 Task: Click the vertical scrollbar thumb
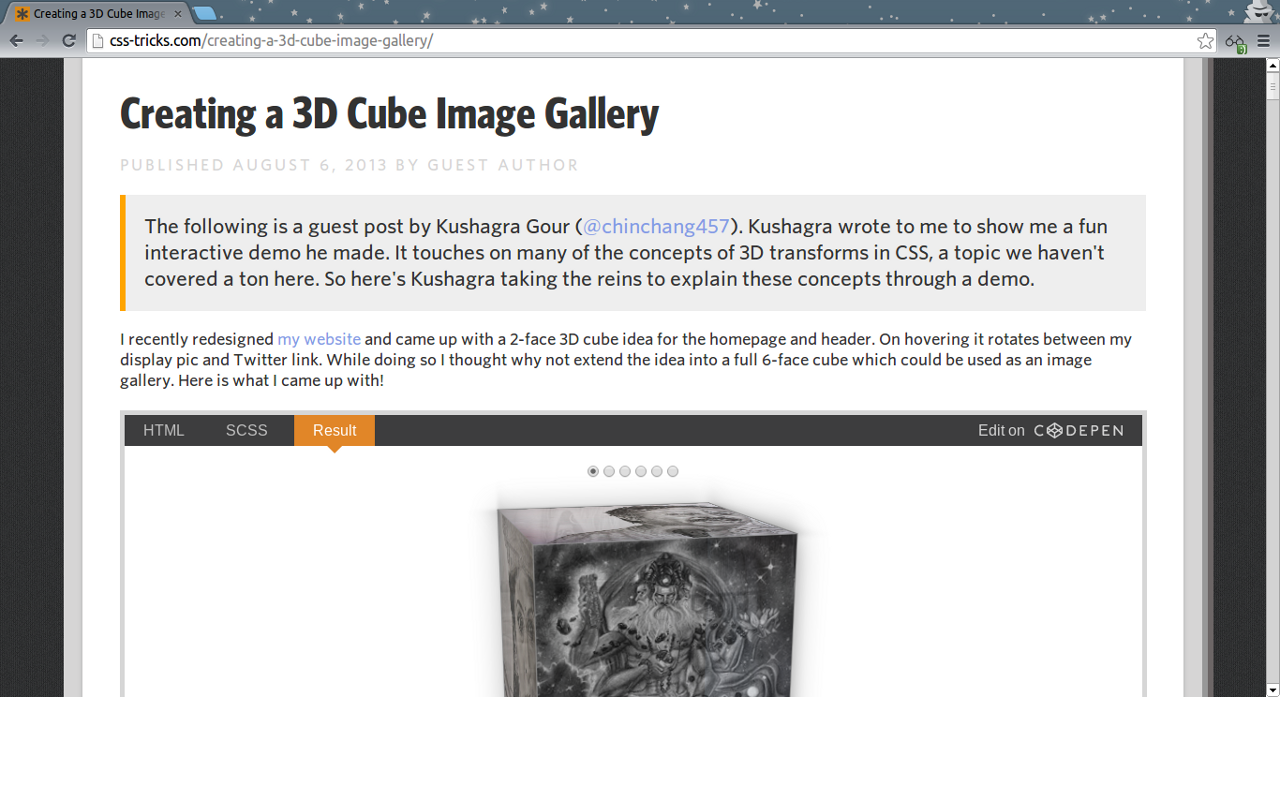point(1273,86)
